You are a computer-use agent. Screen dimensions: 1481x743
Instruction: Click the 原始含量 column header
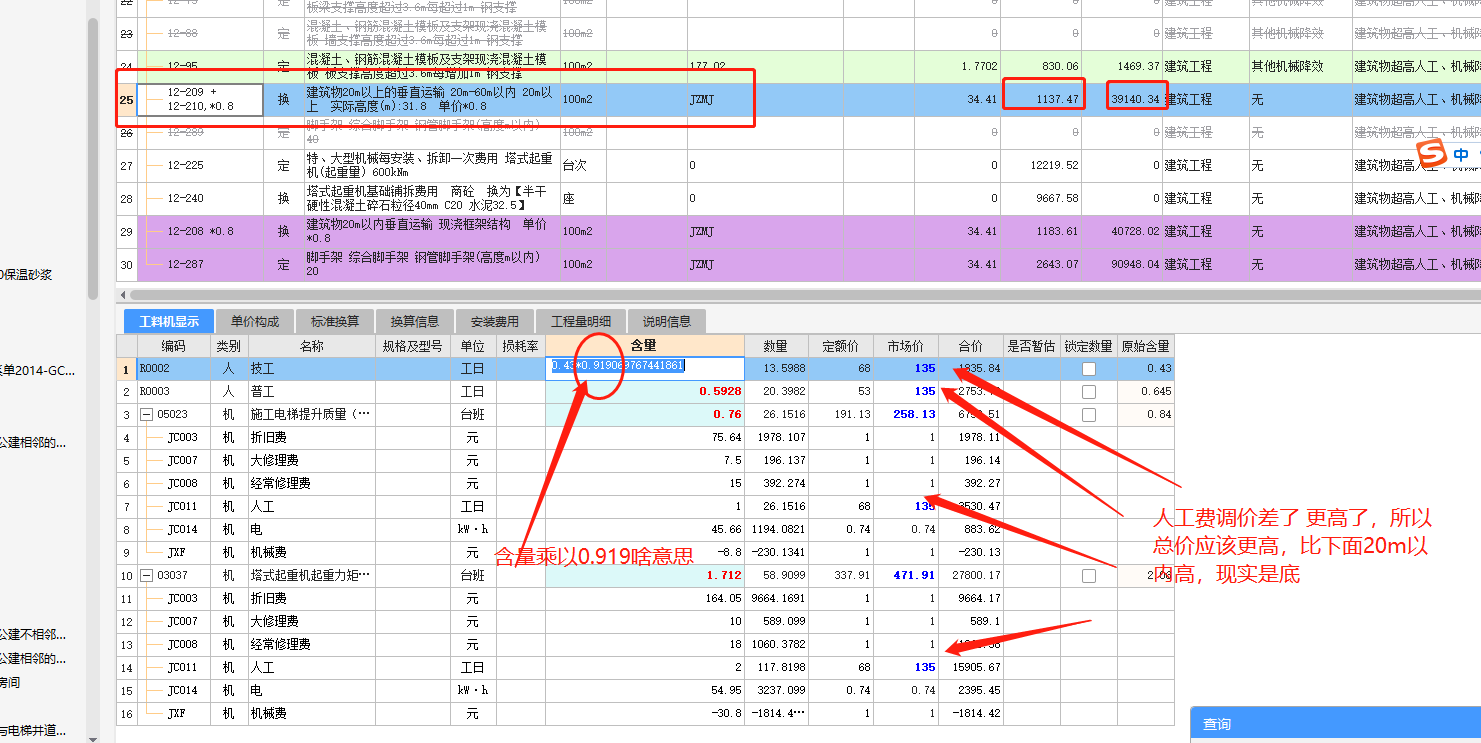[1146, 346]
